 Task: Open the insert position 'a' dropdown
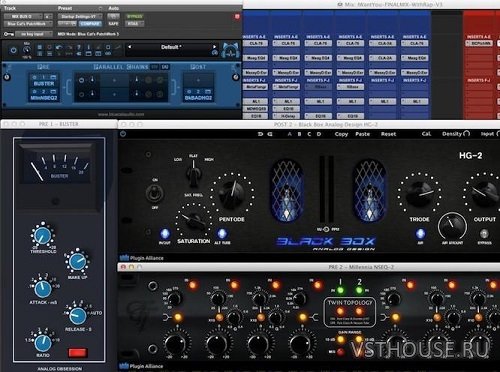48,16
